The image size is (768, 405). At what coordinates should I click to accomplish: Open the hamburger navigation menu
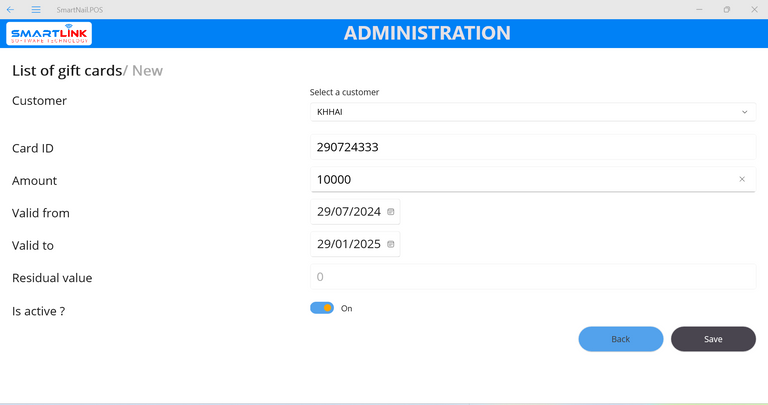(36, 9)
